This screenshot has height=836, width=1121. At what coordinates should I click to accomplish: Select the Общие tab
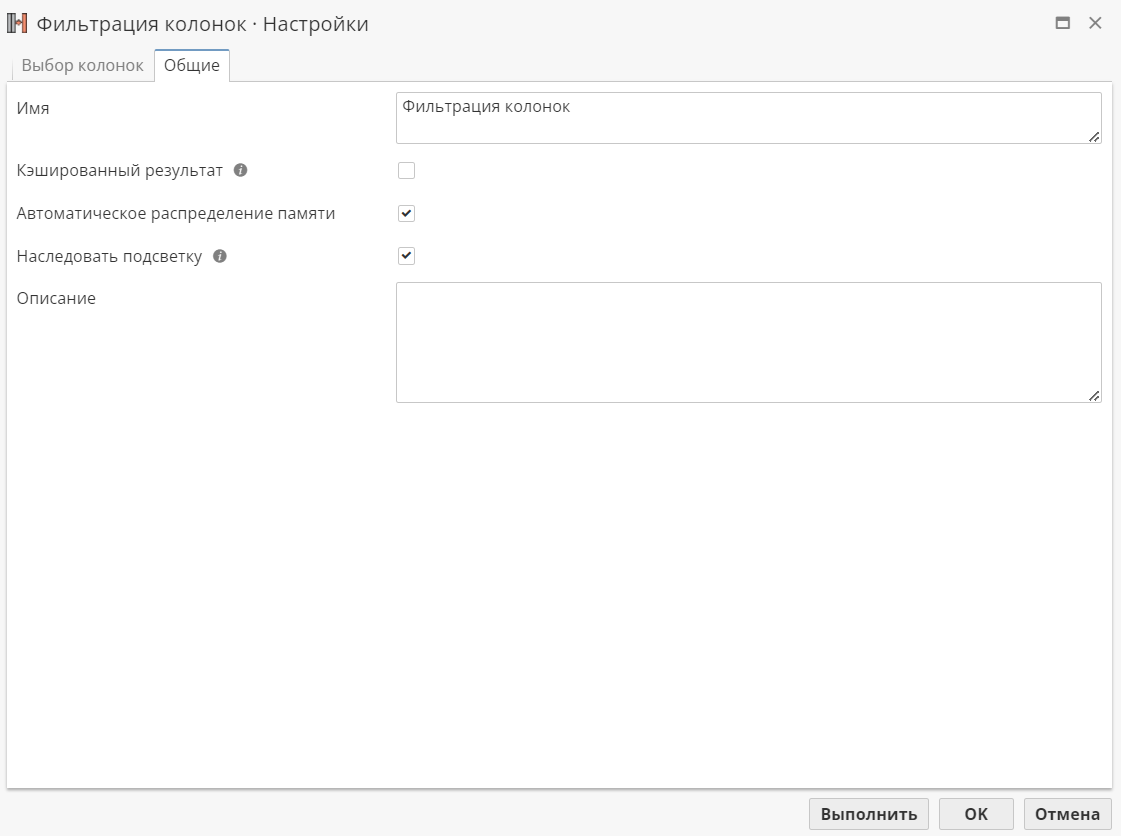pos(192,65)
